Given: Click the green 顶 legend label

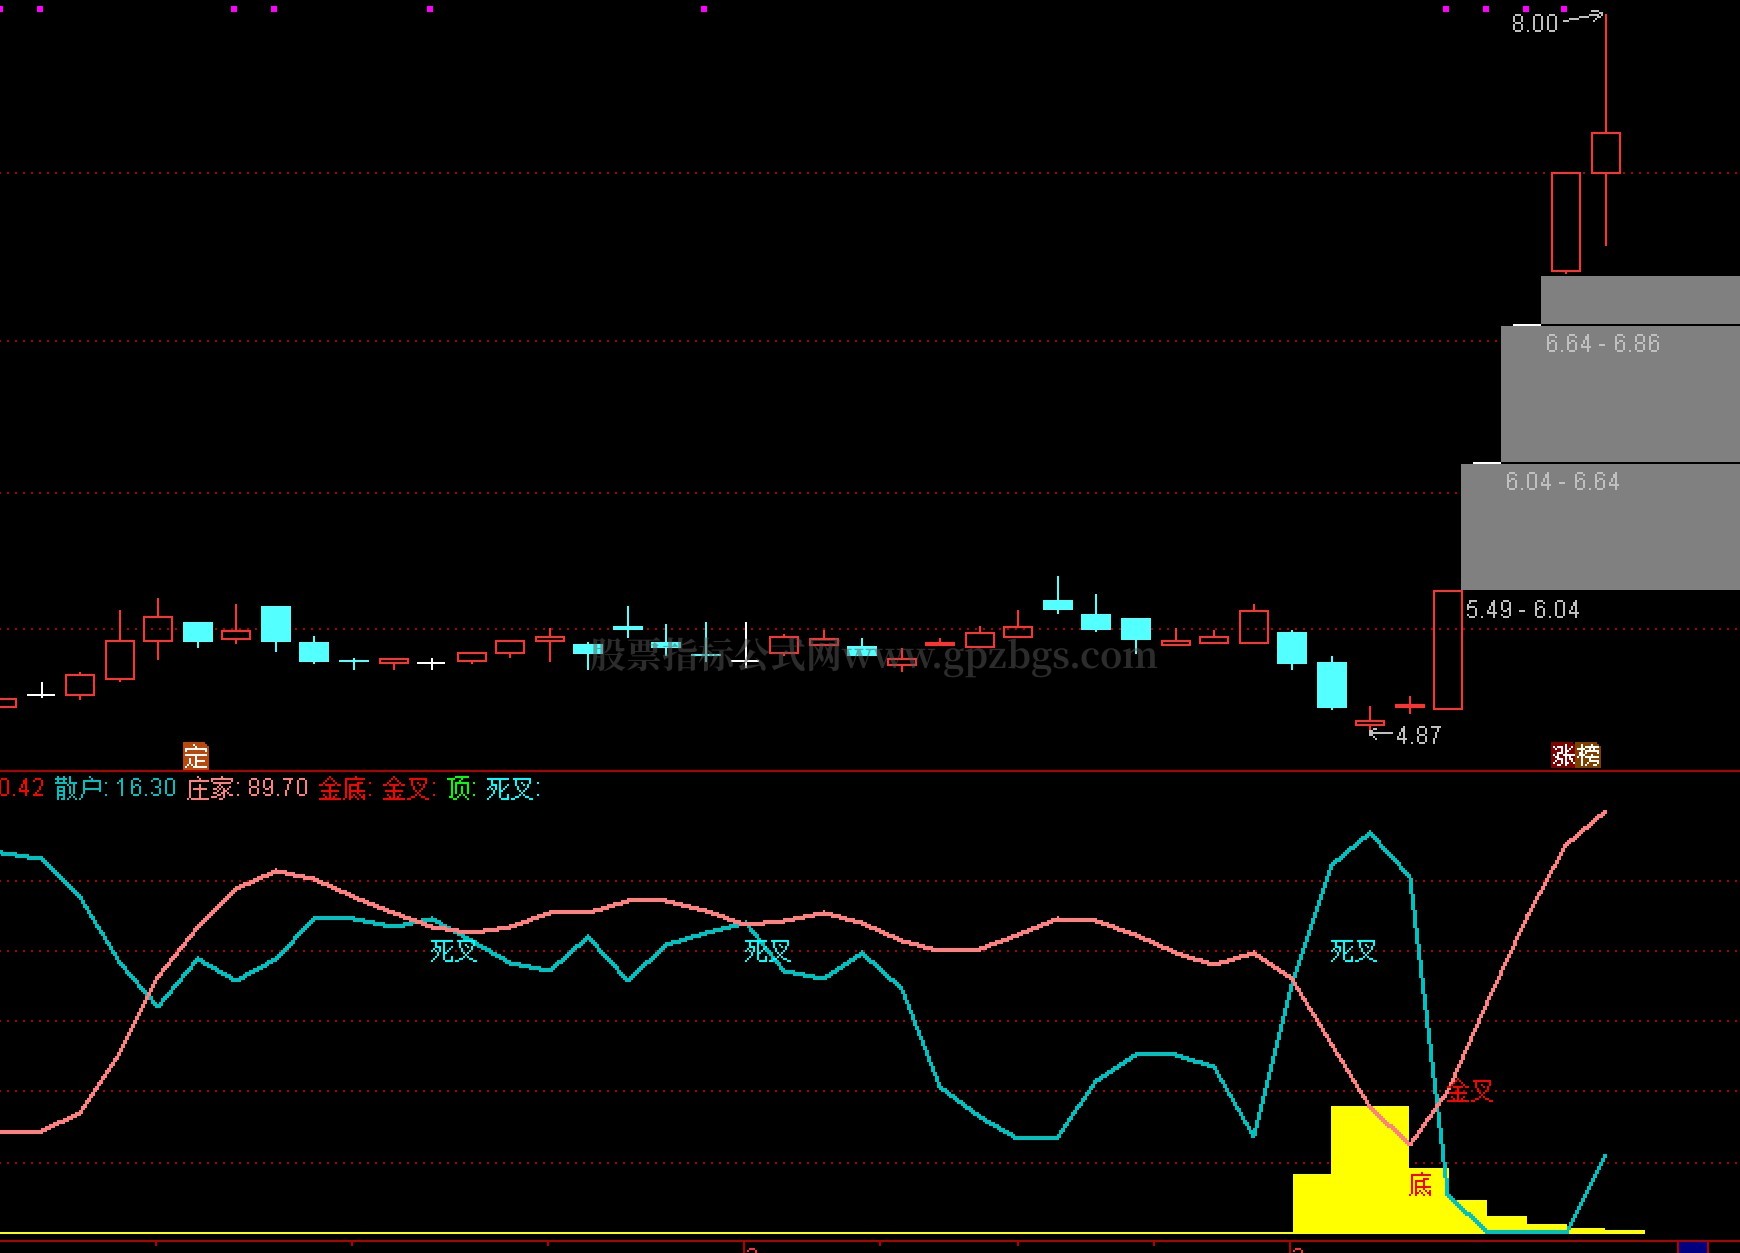Looking at the screenshot, I should point(460,789).
